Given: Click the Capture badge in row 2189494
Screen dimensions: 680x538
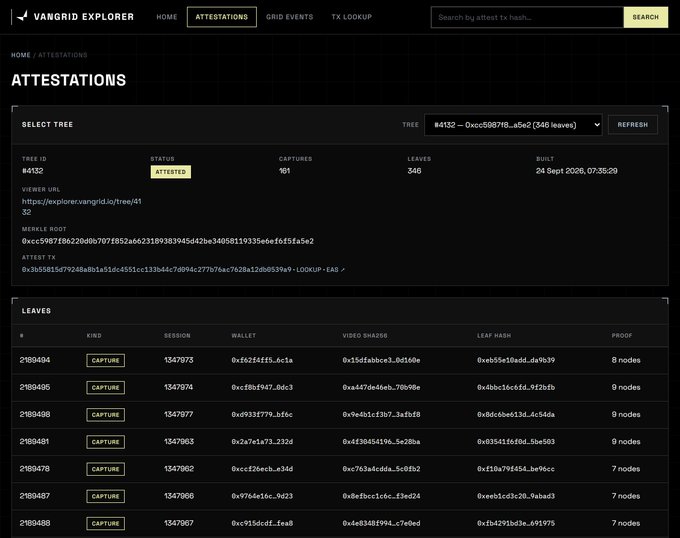Looking at the screenshot, I should point(105,360).
